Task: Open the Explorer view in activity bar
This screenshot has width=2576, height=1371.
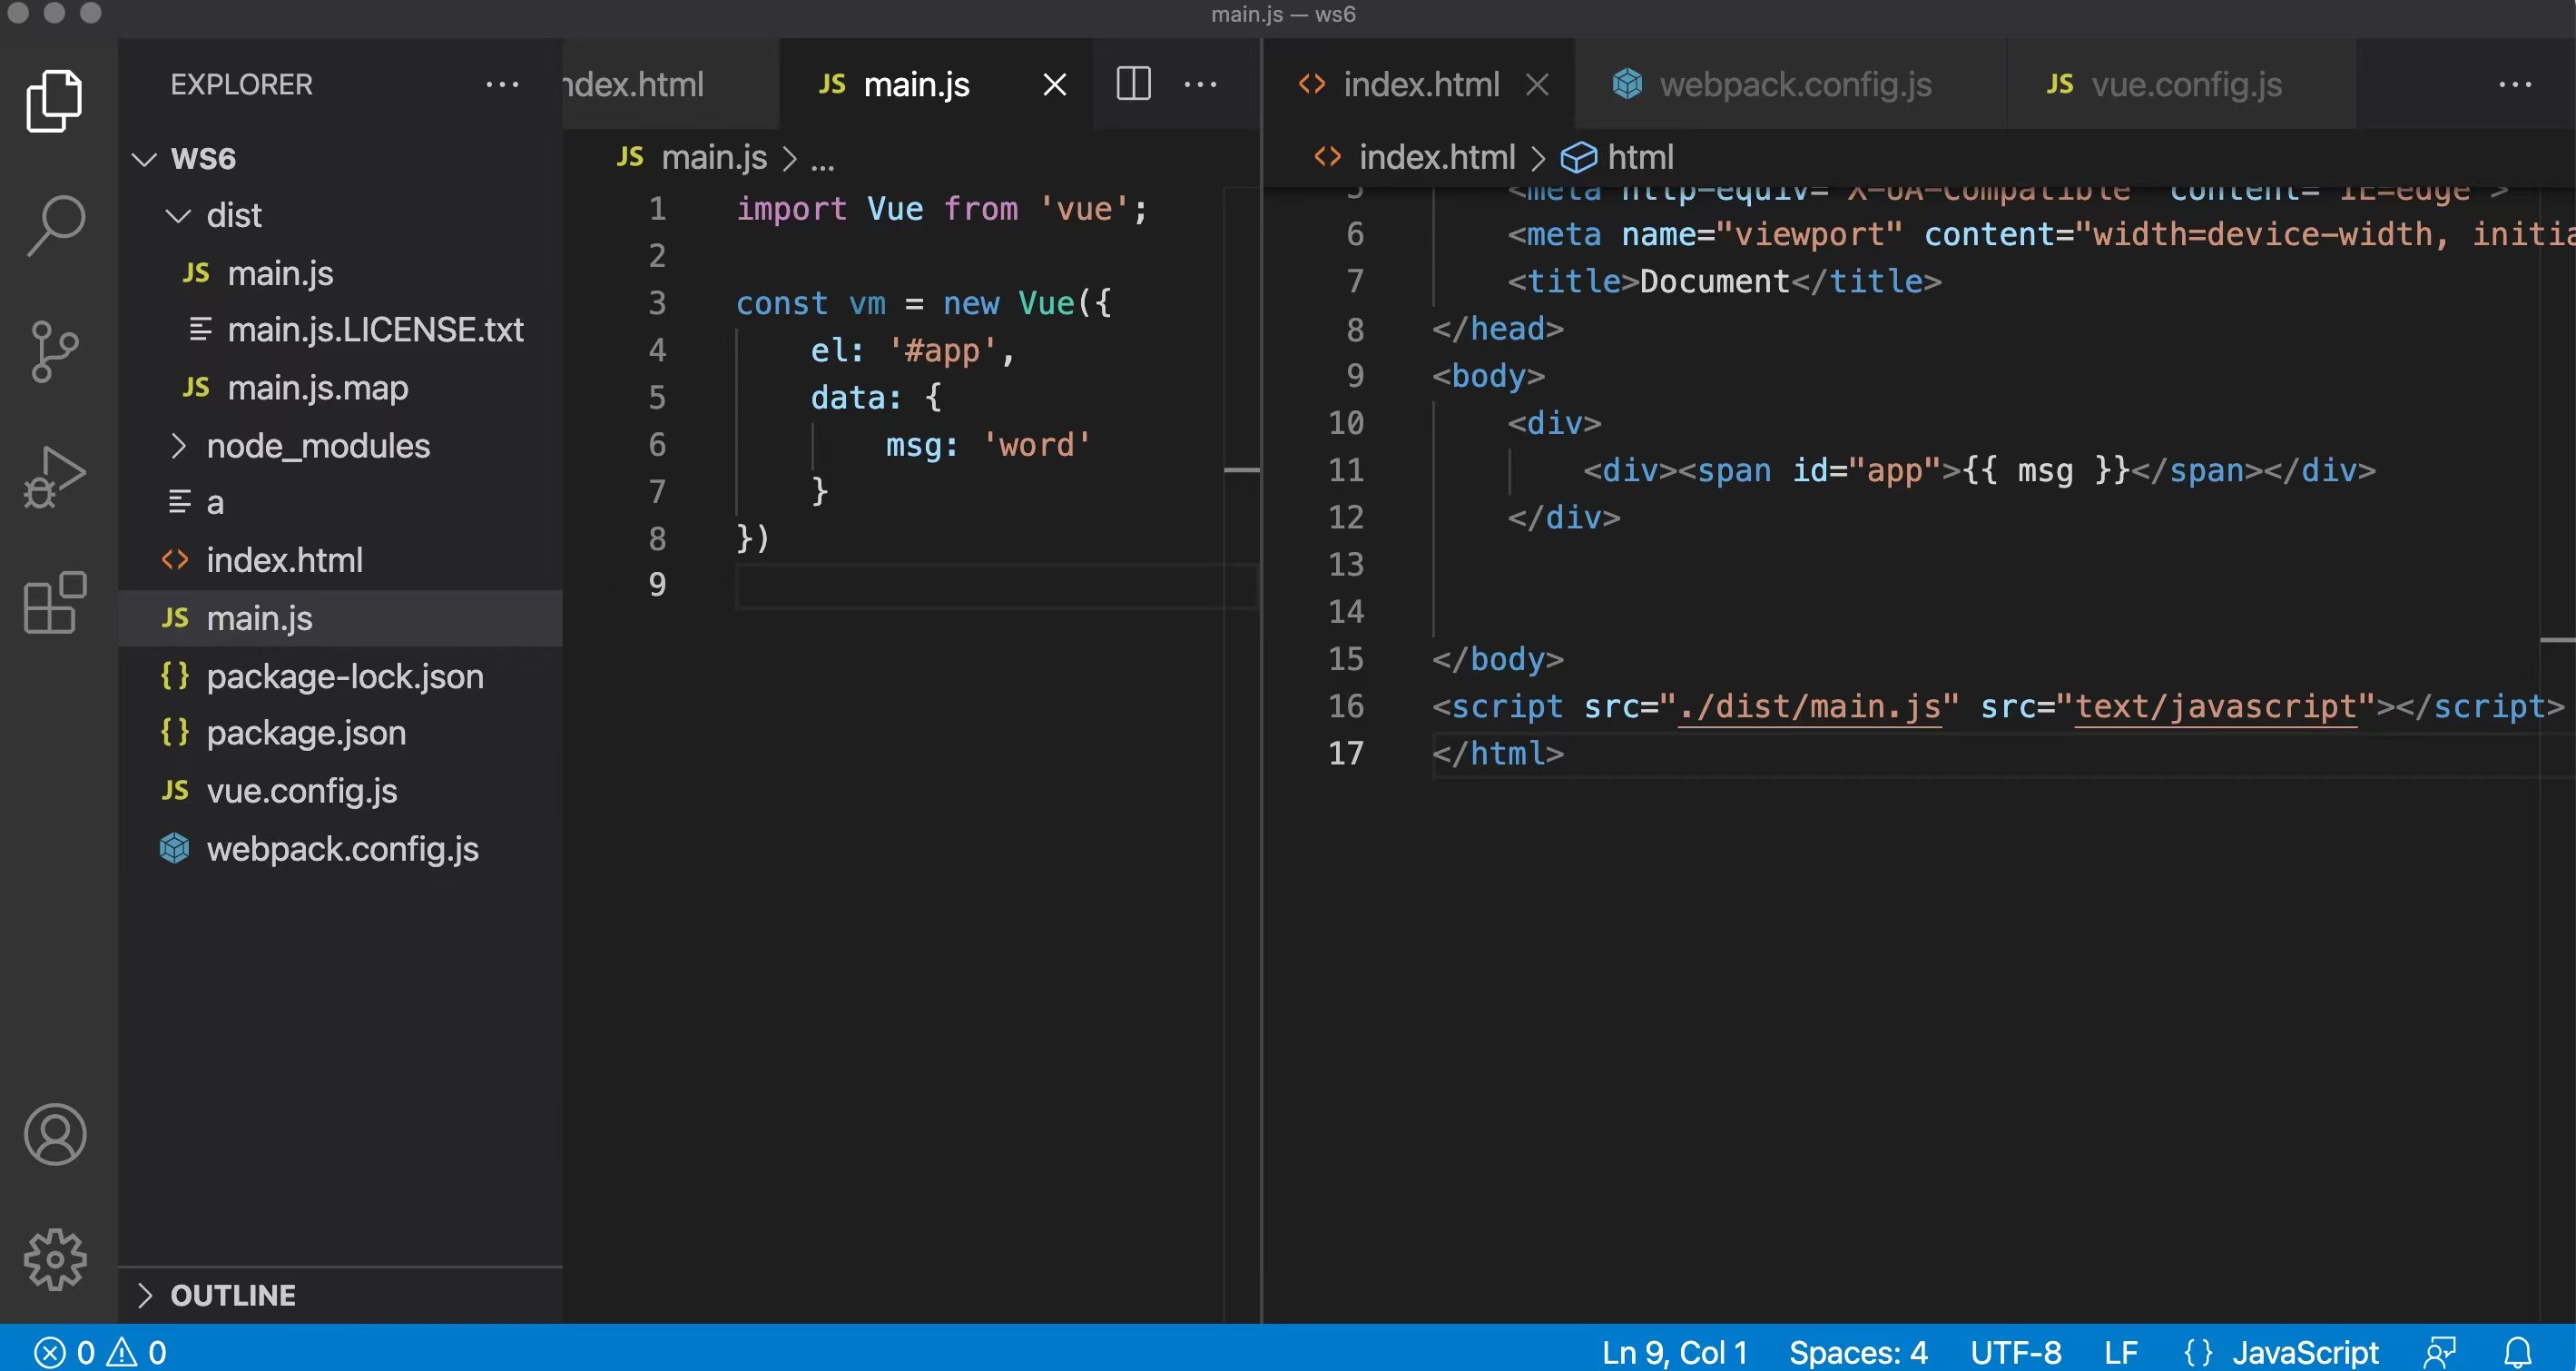Action: [55, 100]
